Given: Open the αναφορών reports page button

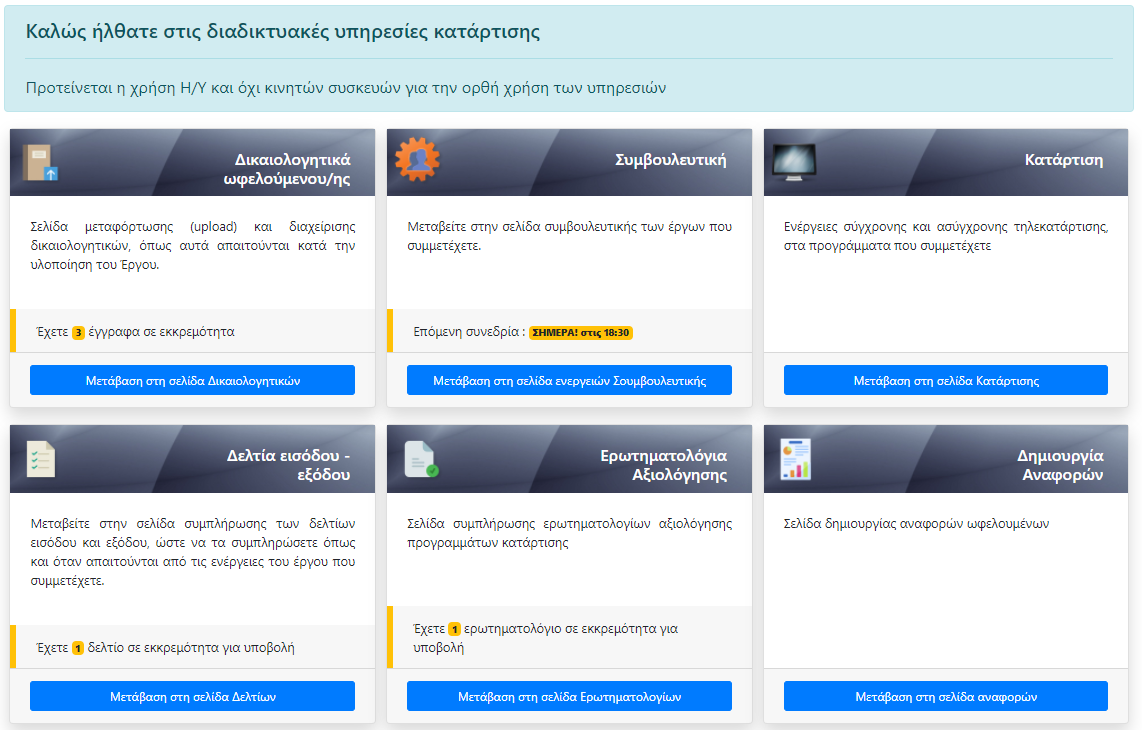Looking at the screenshot, I should (x=945, y=696).
